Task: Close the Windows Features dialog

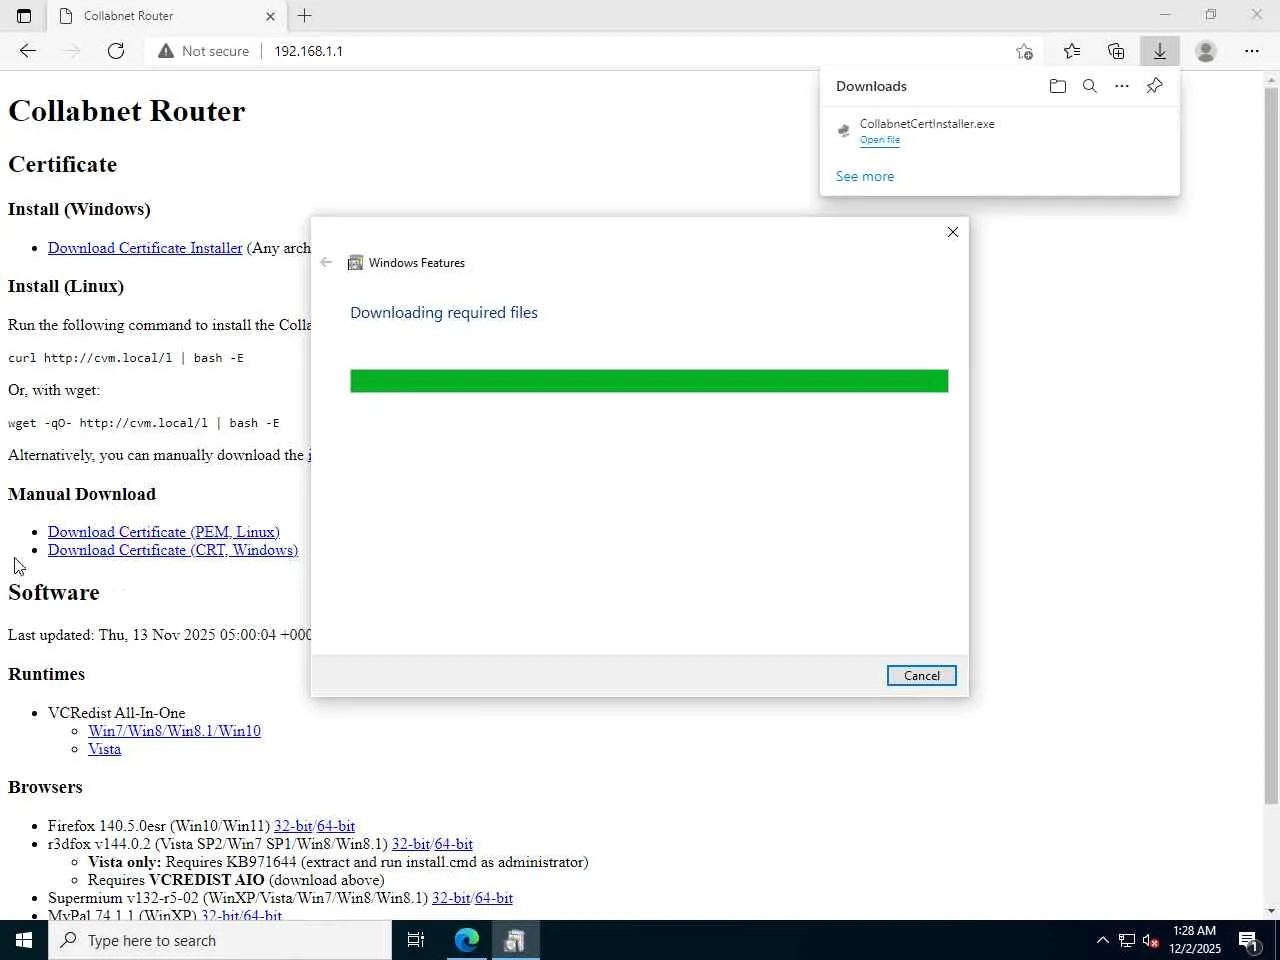Action: tap(953, 232)
